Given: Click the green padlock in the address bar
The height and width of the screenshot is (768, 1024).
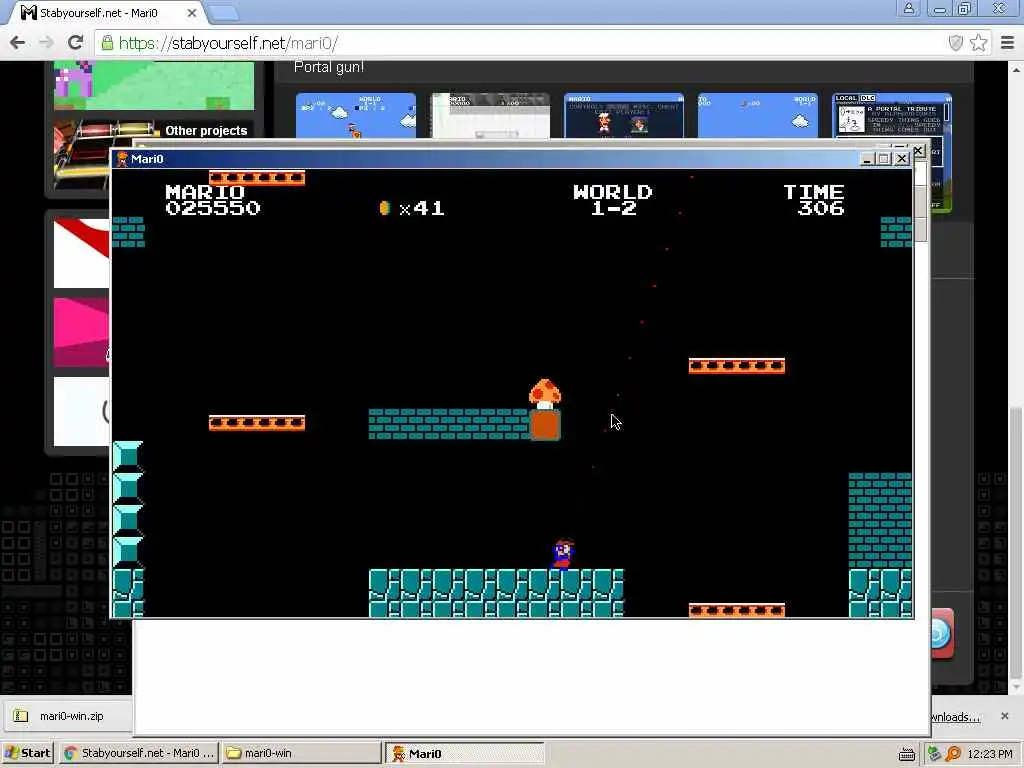Looking at the screenshot, I should 108,43.
